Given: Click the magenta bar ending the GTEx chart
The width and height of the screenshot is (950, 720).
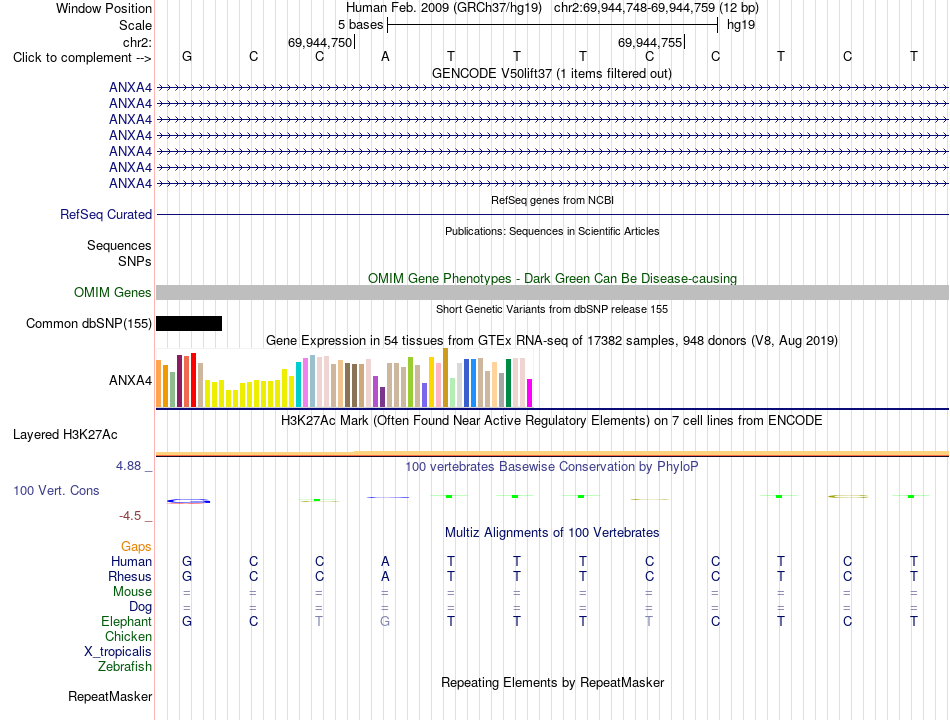Looking at the screenshot, I should pos(530,393).
